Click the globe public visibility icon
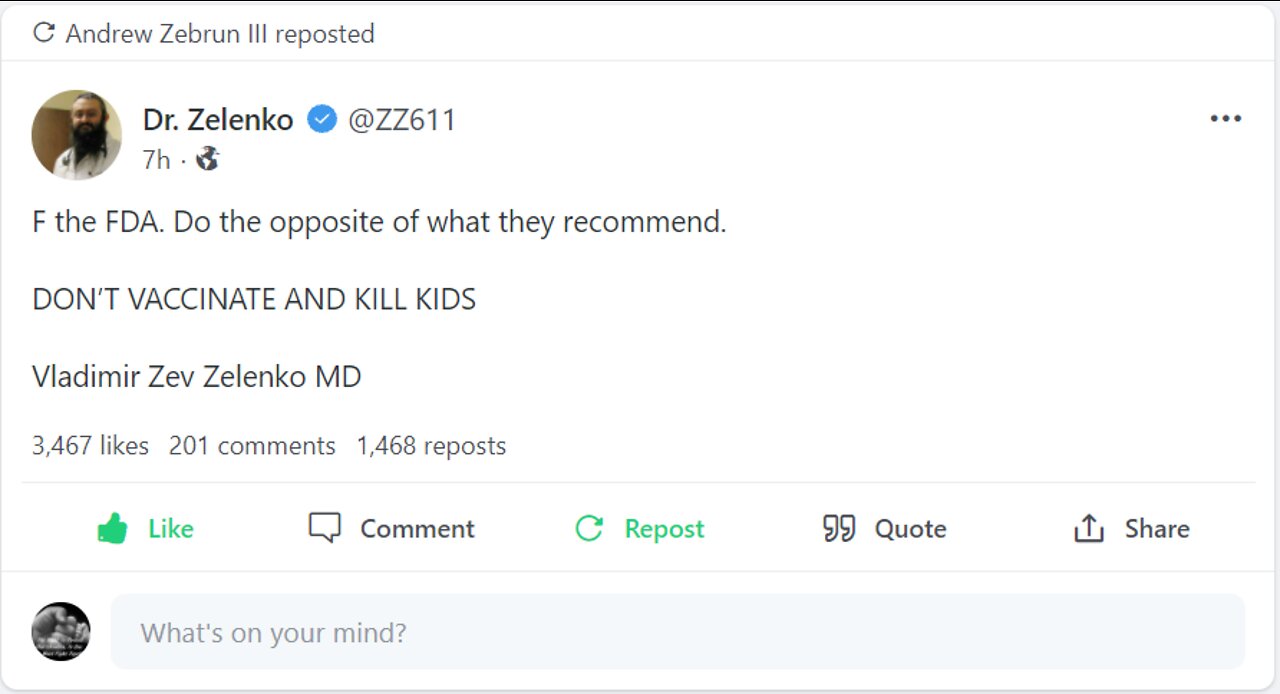Image resolution: width=1280 pixels, height=694 pixels. click(x=207, y=158)
